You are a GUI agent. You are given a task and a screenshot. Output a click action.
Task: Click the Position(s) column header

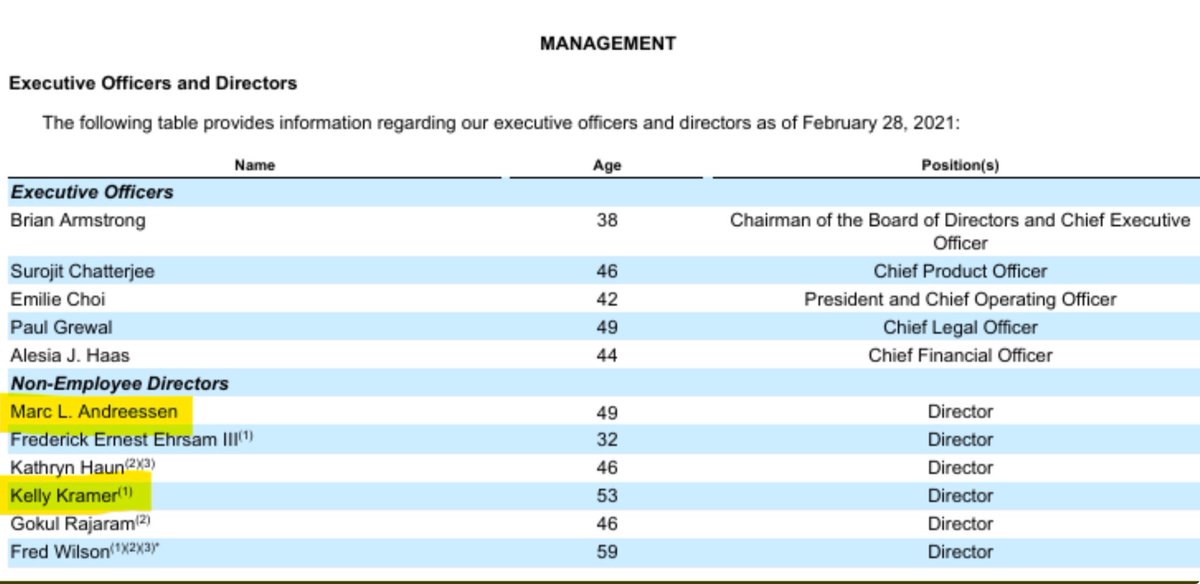point(960,165)
